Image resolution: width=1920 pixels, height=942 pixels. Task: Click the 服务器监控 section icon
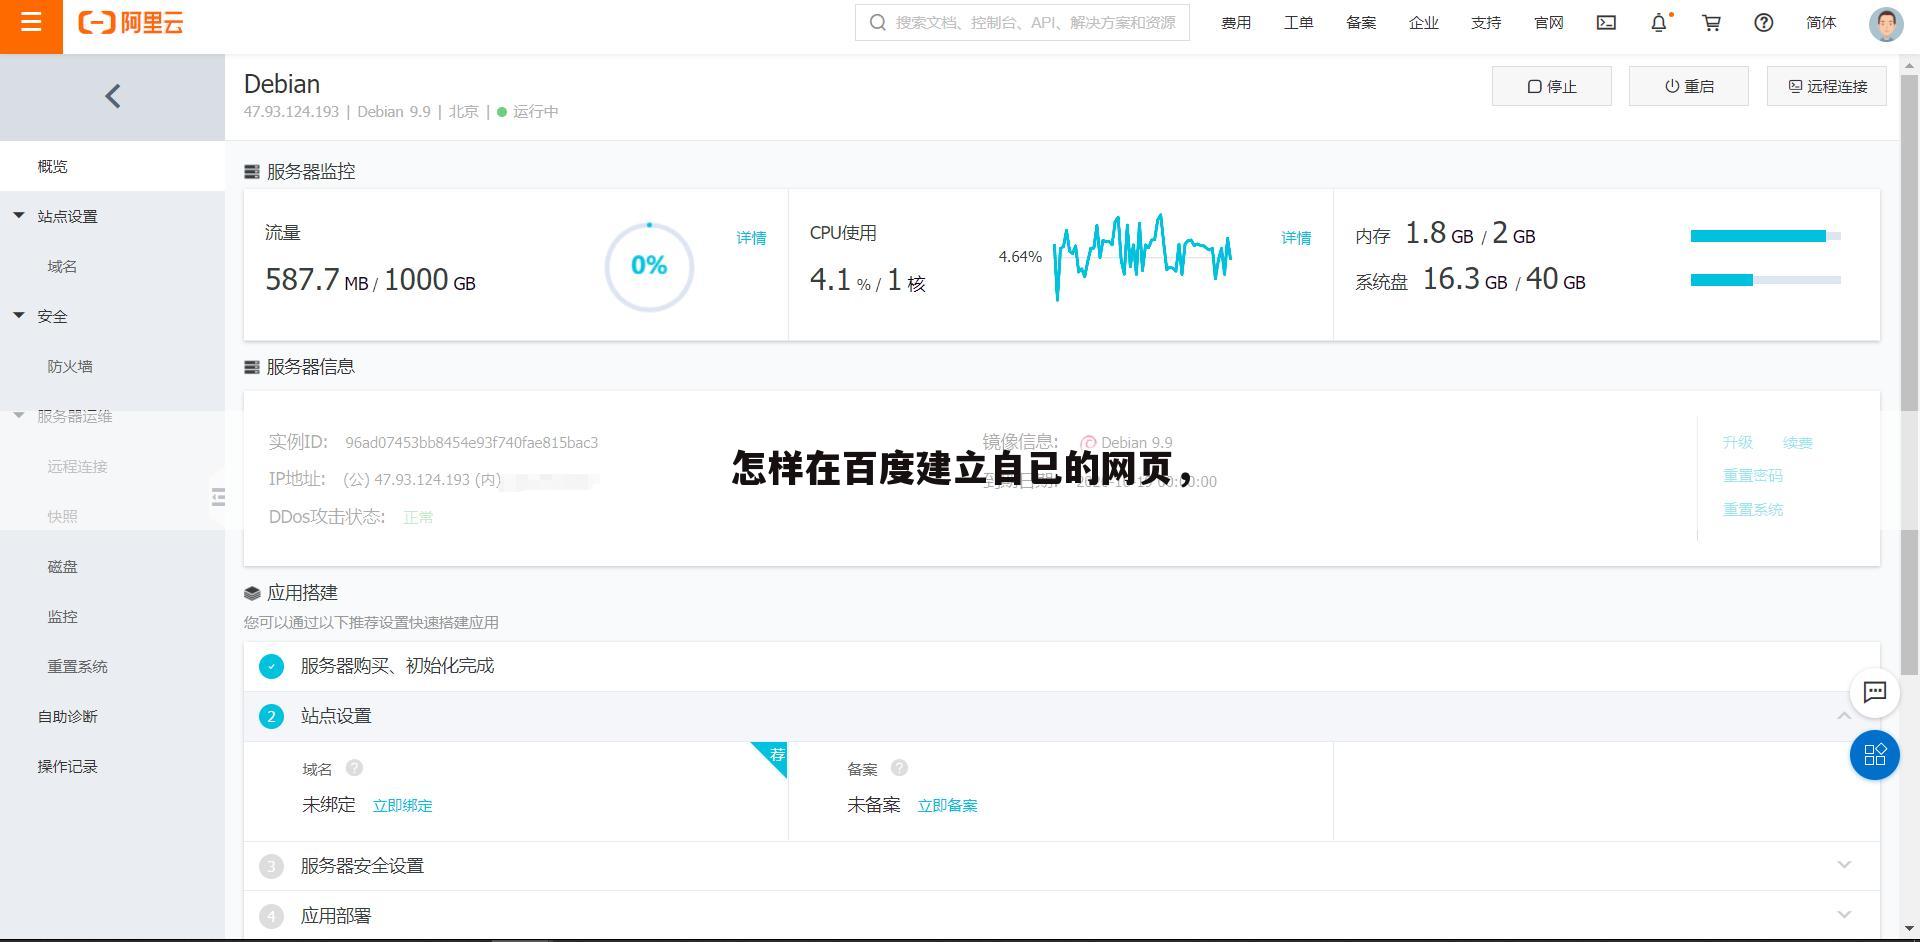[x=250, y=171]
